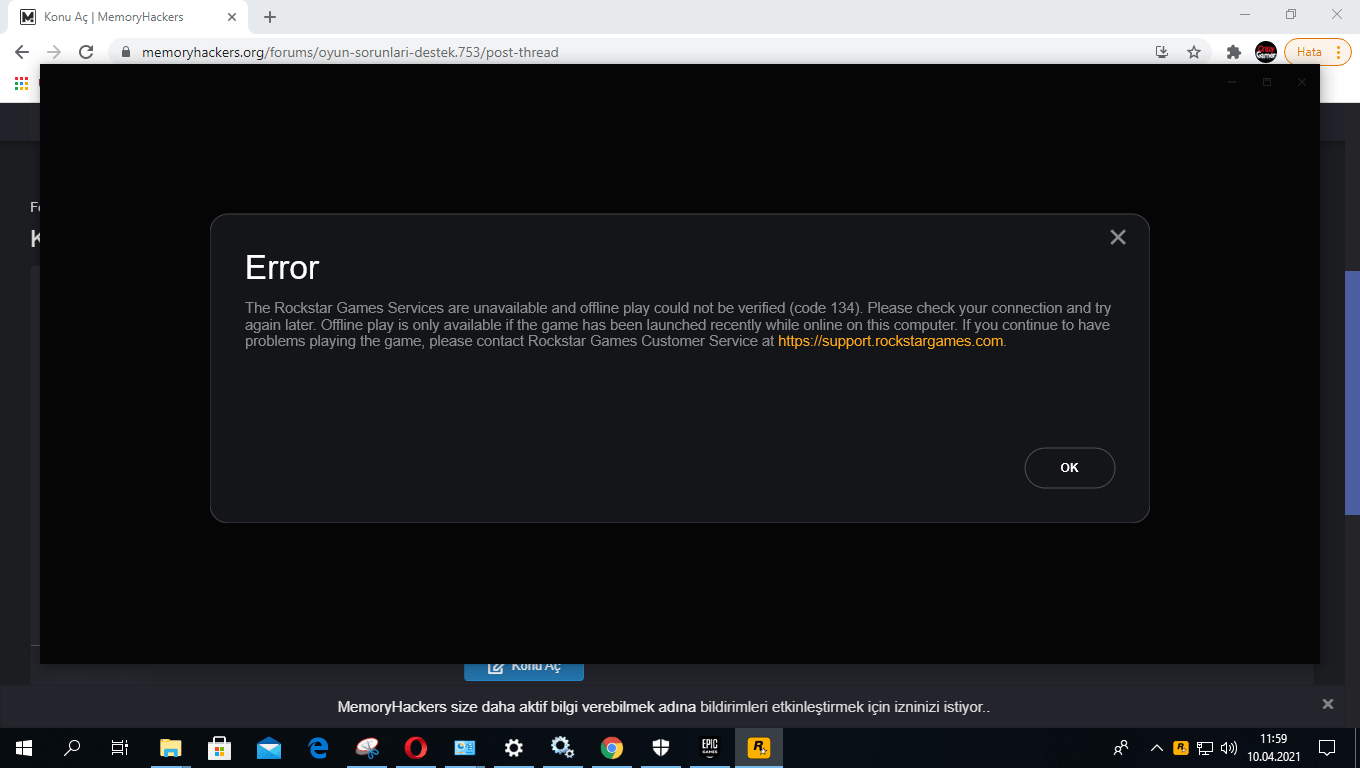Open the Apps grid in bookmarks bar

pos(22,84)
